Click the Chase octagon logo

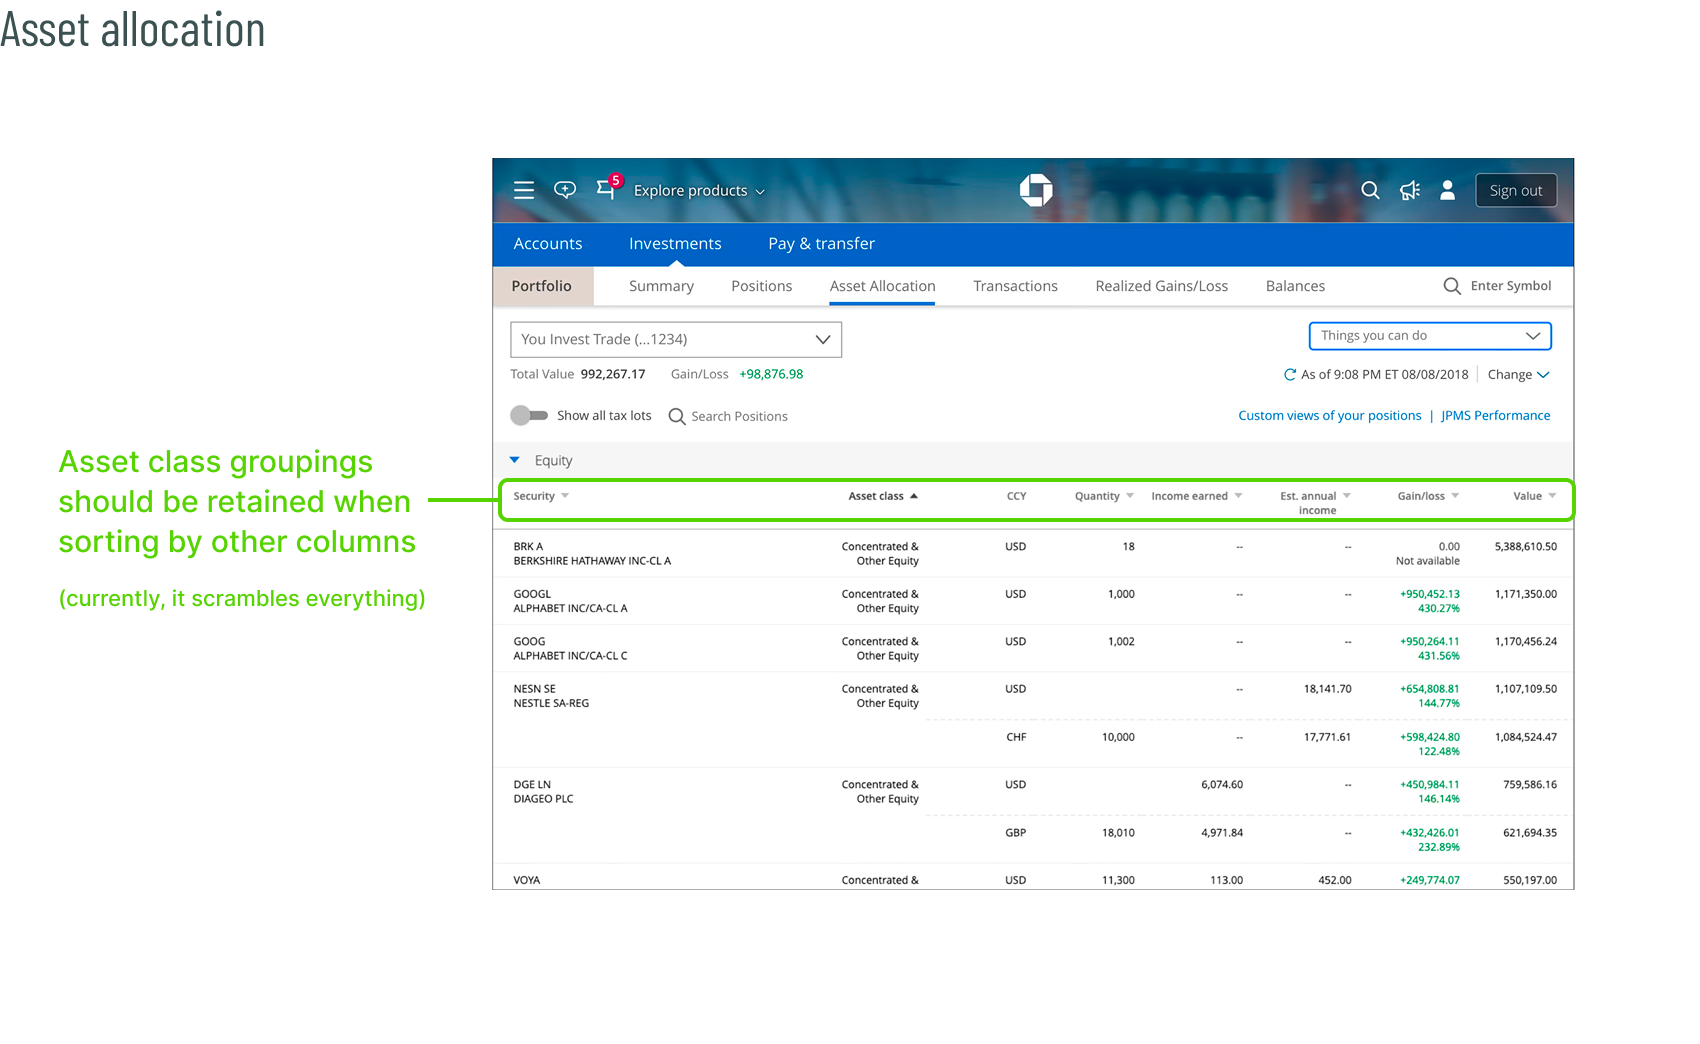coord(1036,189)
